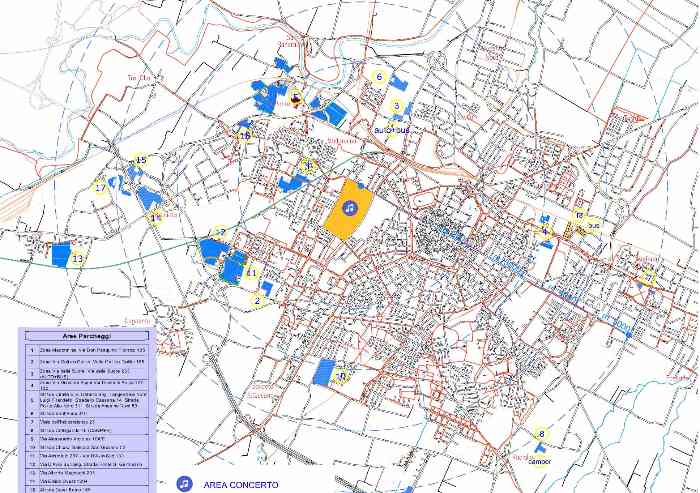Click parking marker number 10
700x493 pixels.
coord(342,376)
